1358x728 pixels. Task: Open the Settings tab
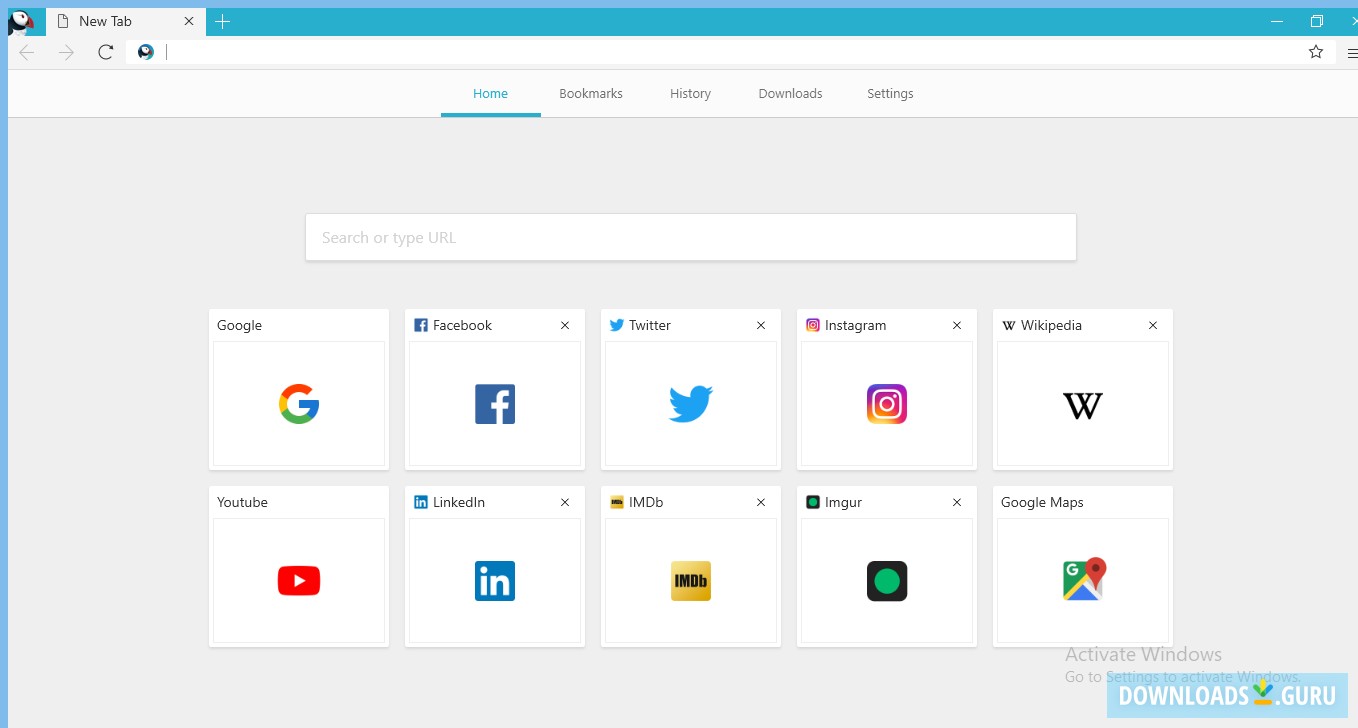pos(891,94)
